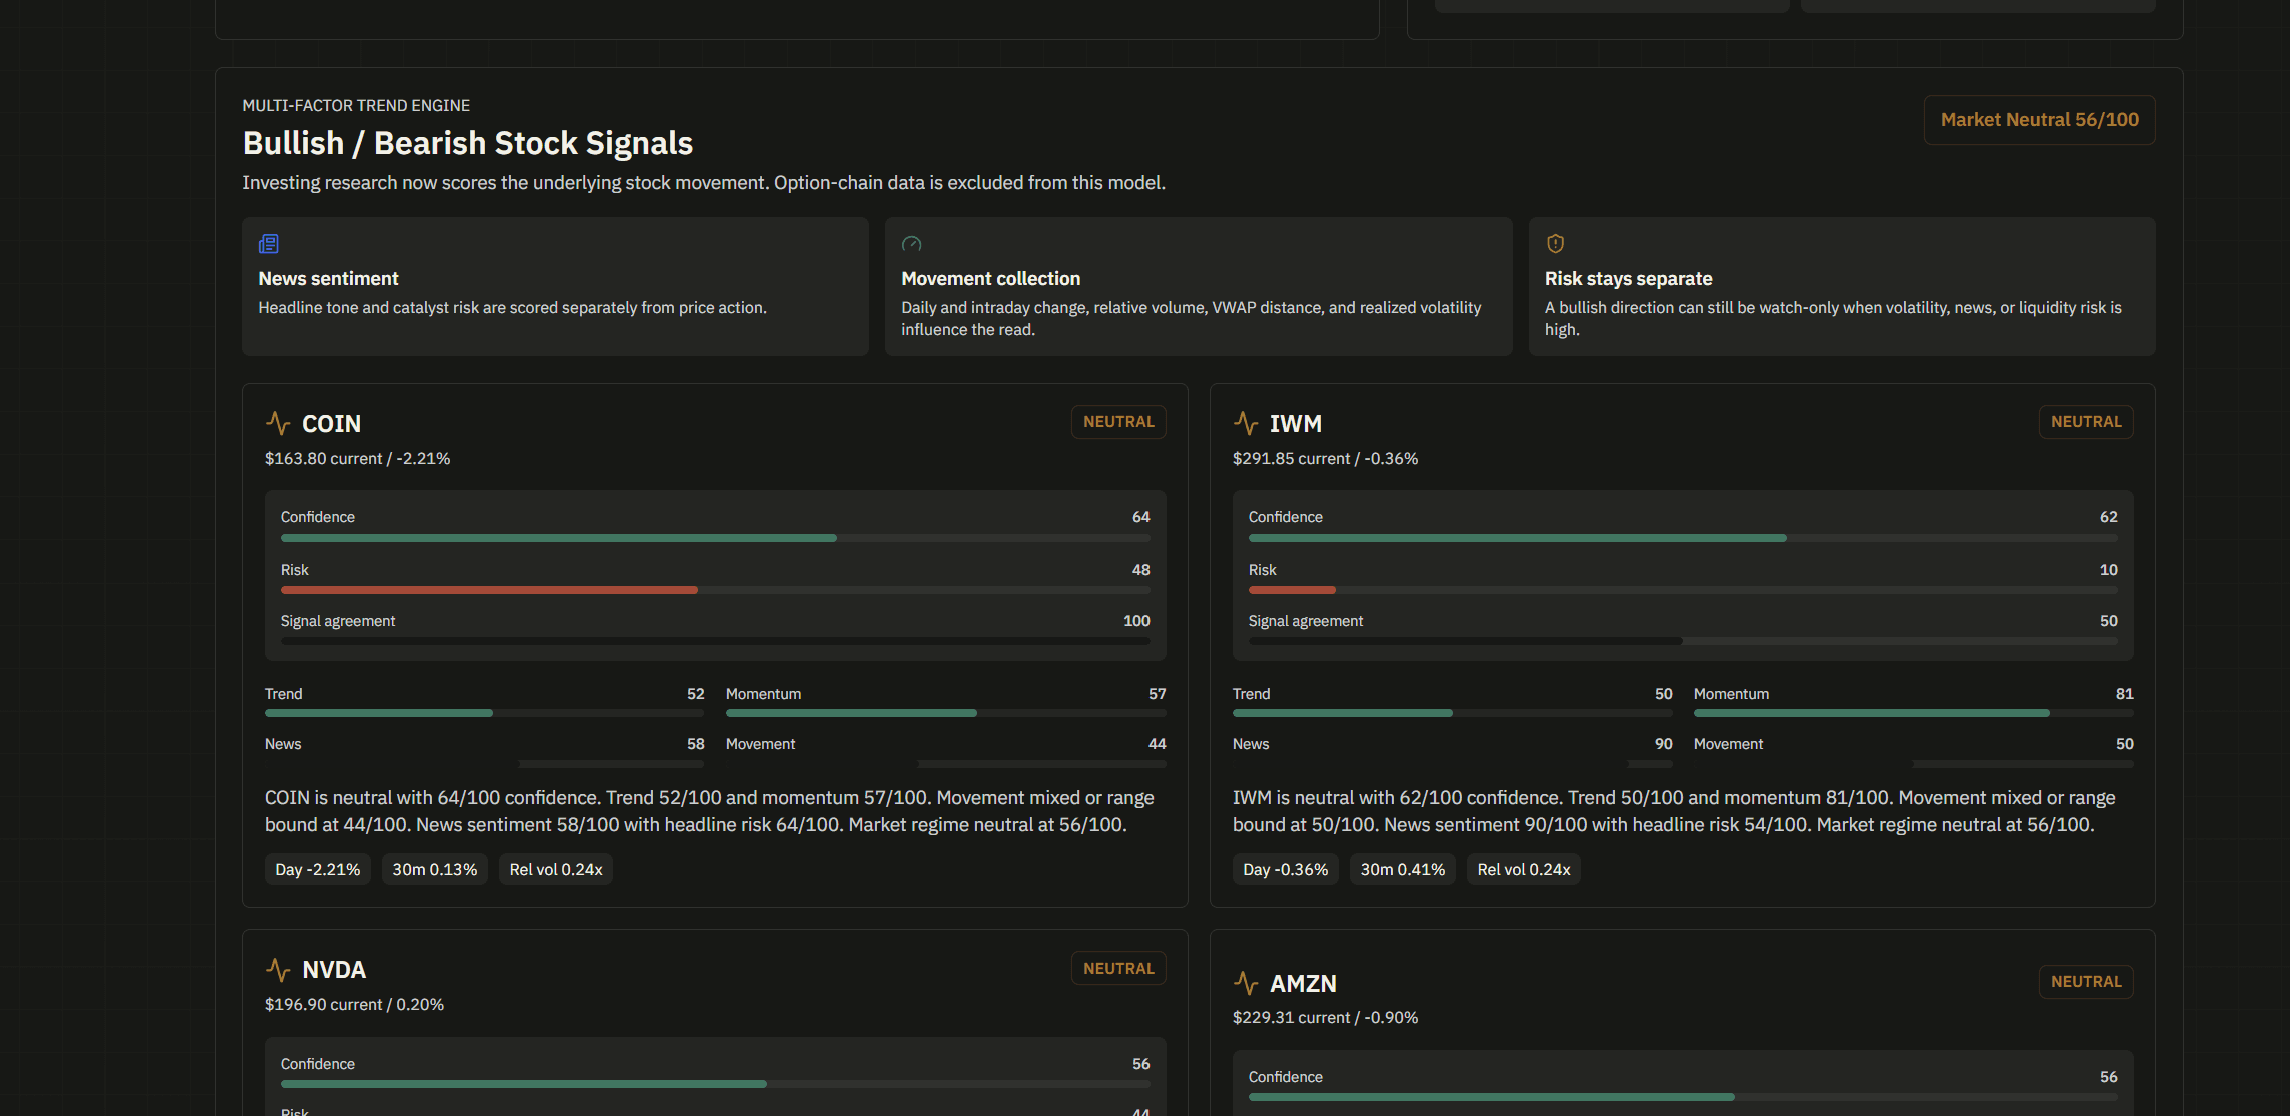Click the COIN ticker heading
2290x1116 pixels.
point(332,424)
